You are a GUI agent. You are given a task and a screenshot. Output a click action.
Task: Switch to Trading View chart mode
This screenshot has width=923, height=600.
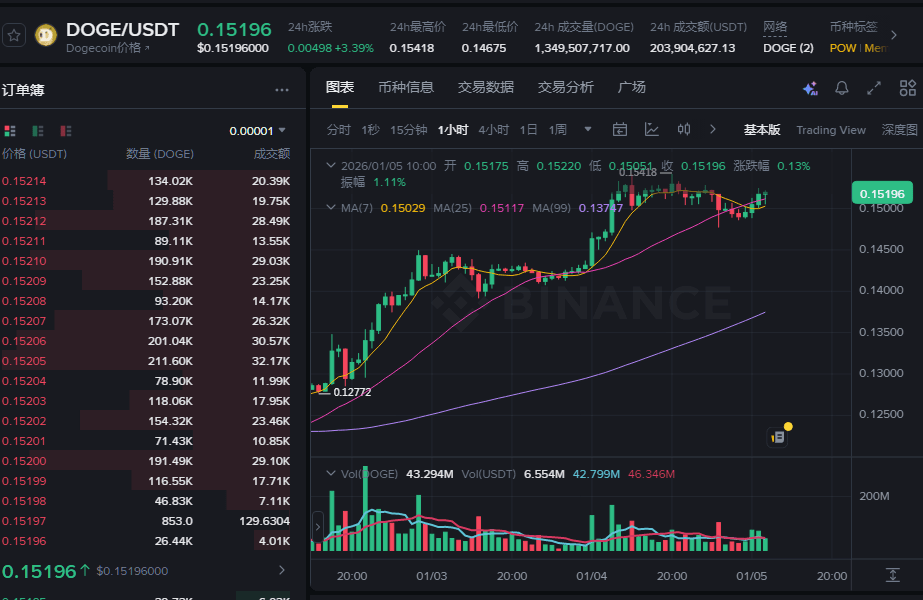click(831, 130)
